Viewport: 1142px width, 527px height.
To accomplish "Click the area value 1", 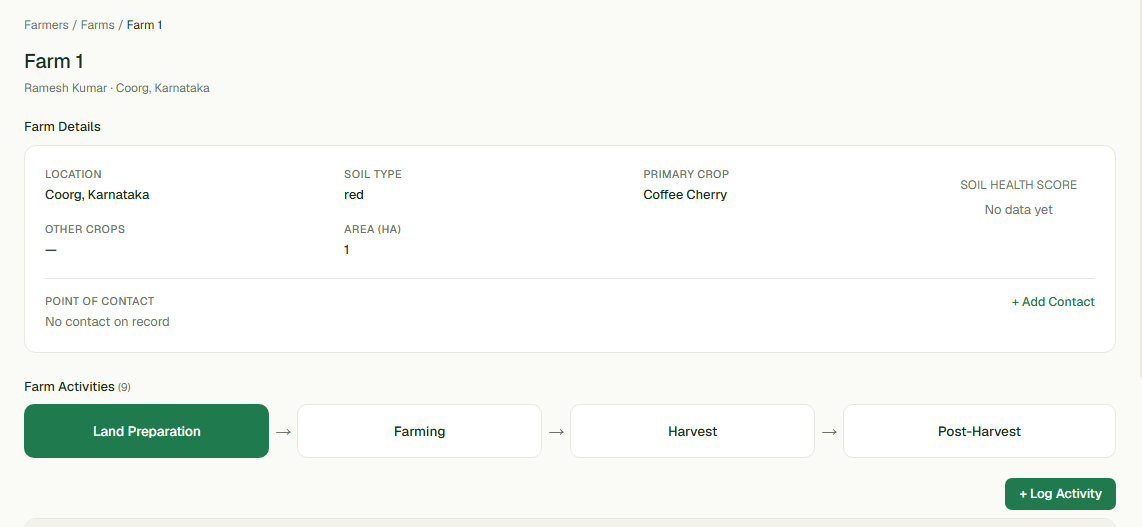I will 347,250.
